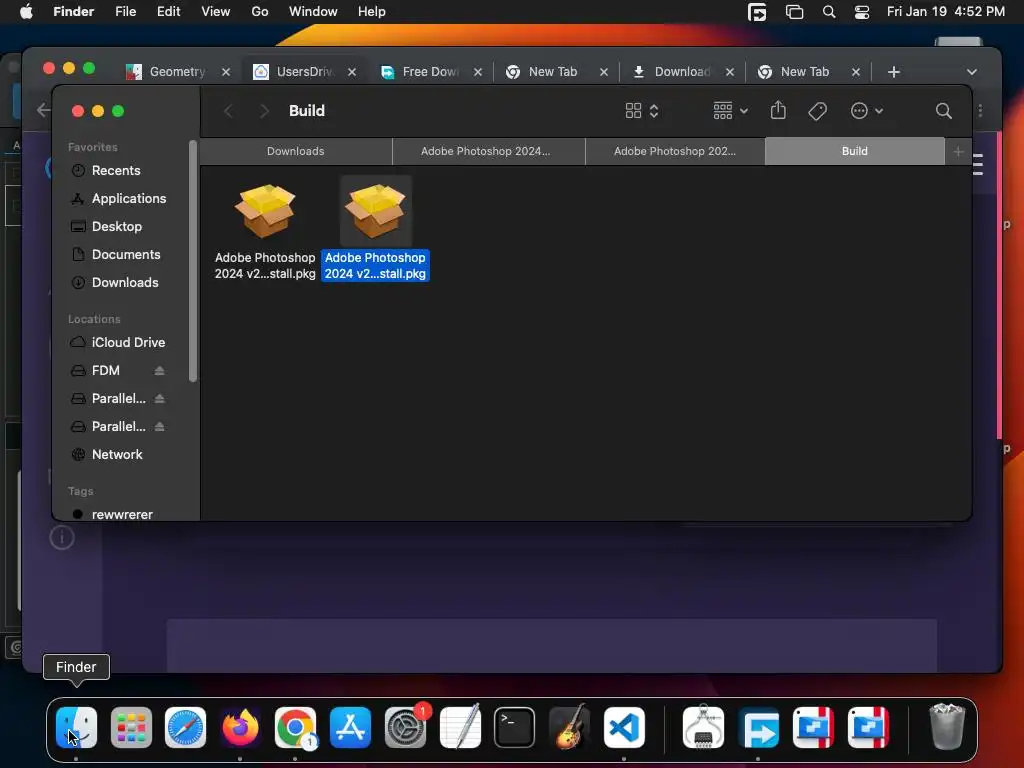Click the Share icon in Finder toolbar
The width and height of the screenshot is (1024, 768).
point(778,110)
